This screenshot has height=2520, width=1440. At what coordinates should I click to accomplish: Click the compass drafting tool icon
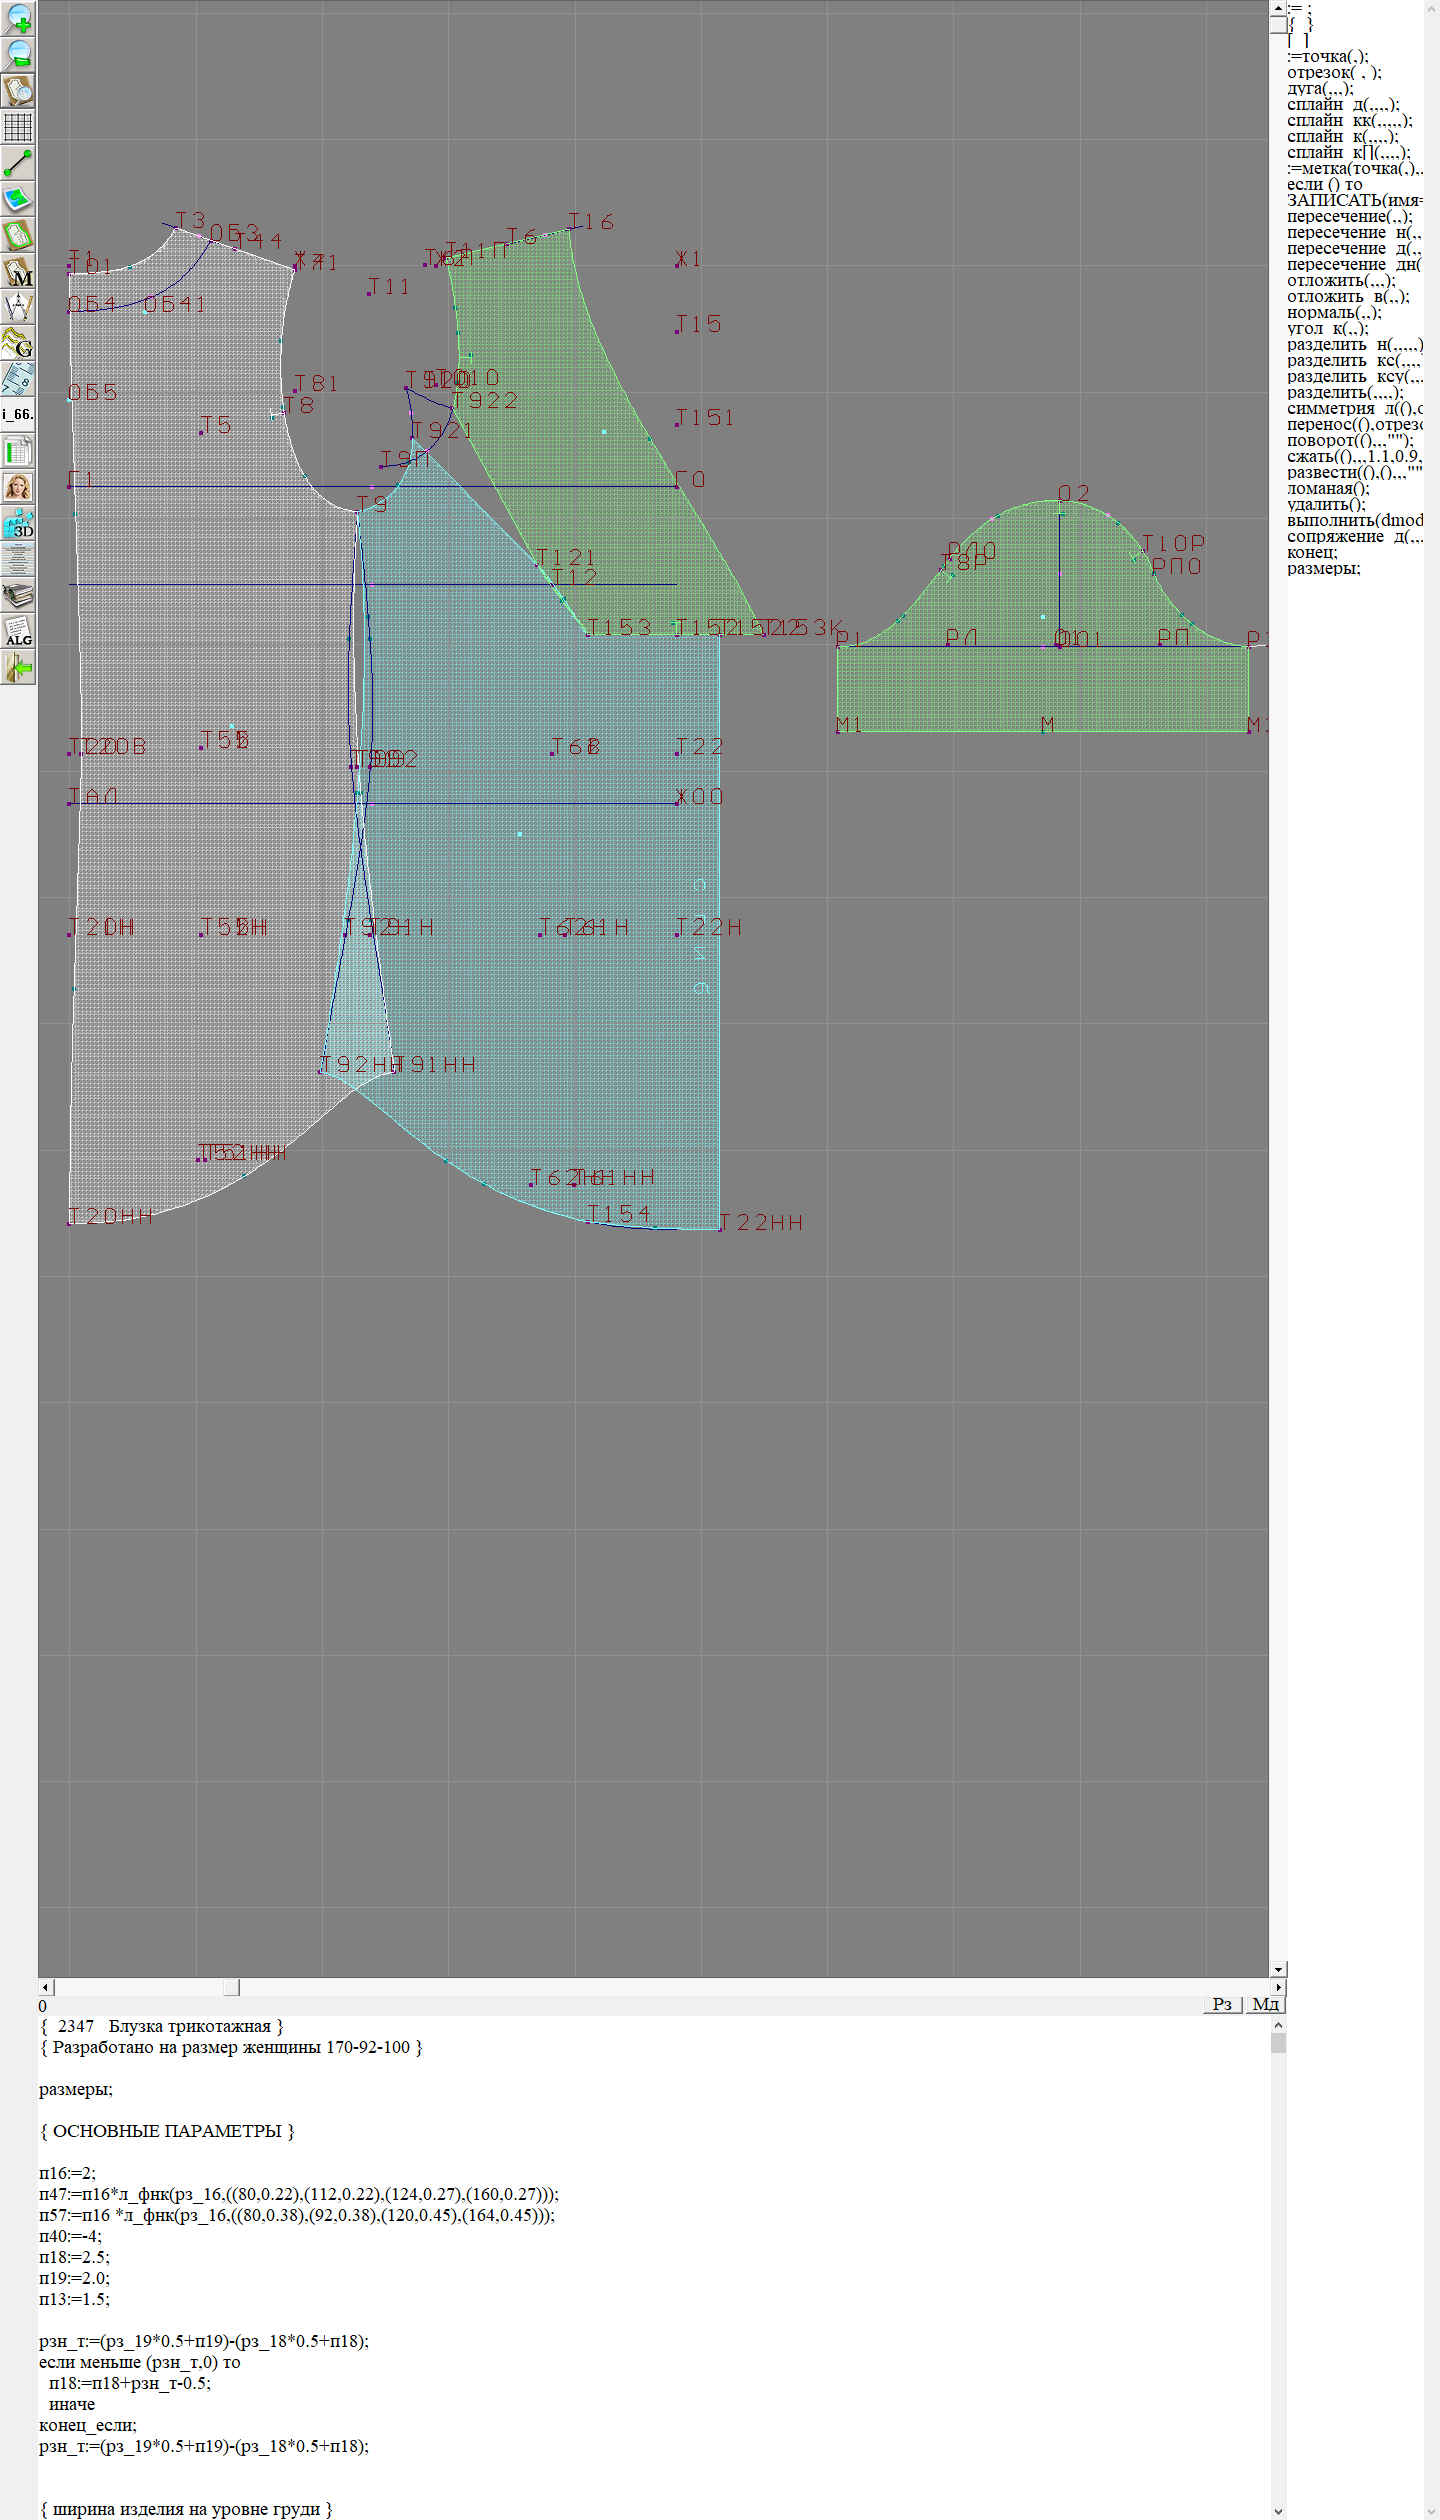(x=18, y=307)
